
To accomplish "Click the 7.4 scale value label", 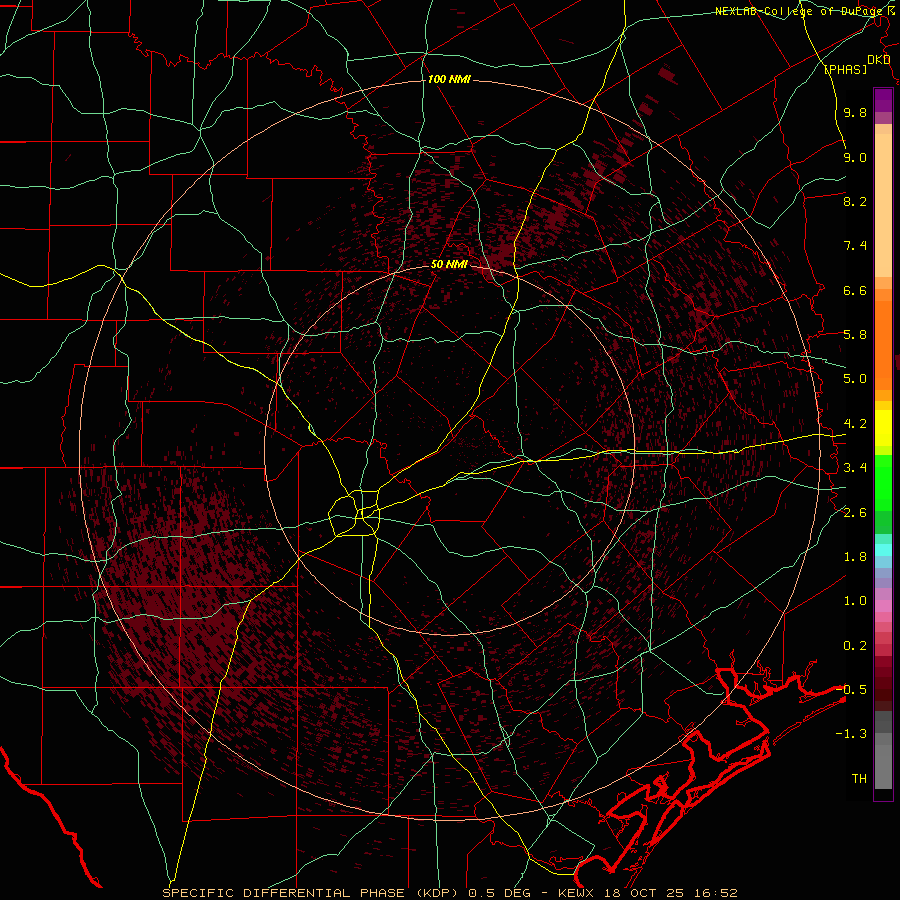I will click(x=855, y=246).
